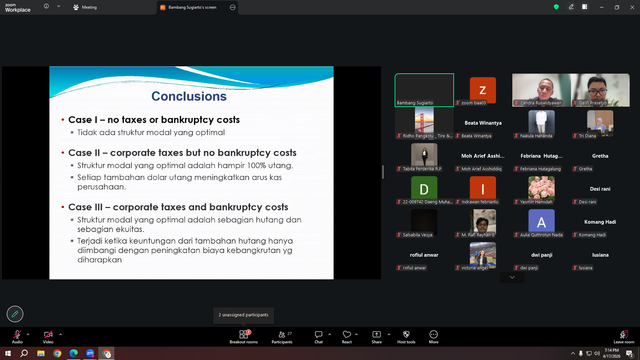The image size is (640, 360).
Task: Select M. Rafi Rayhan S tile
Action: click(x=483, y=222)
